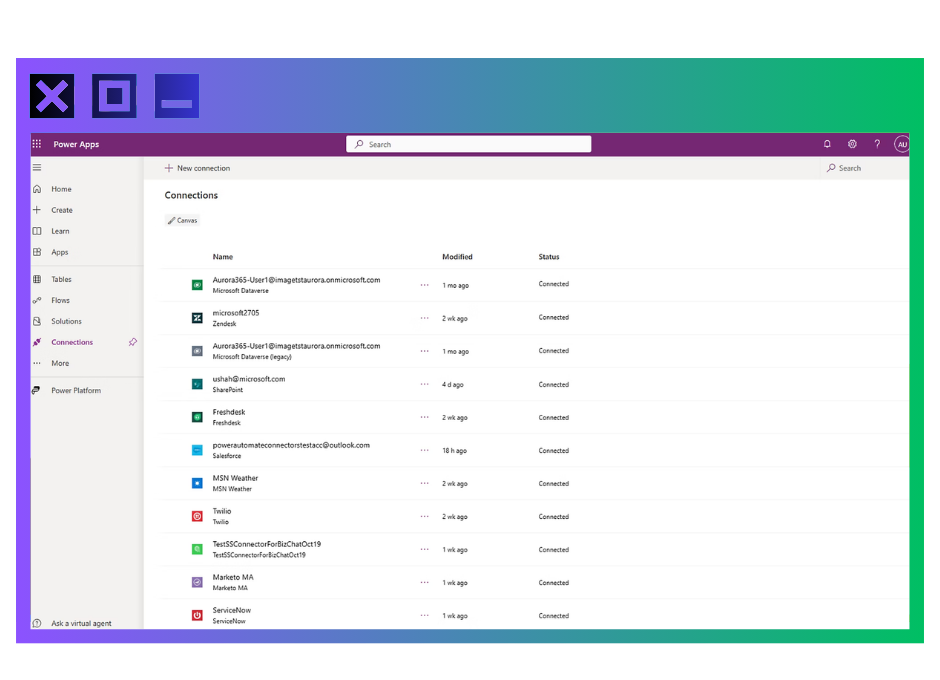Click the Connections page heading

tap(191, 195)
